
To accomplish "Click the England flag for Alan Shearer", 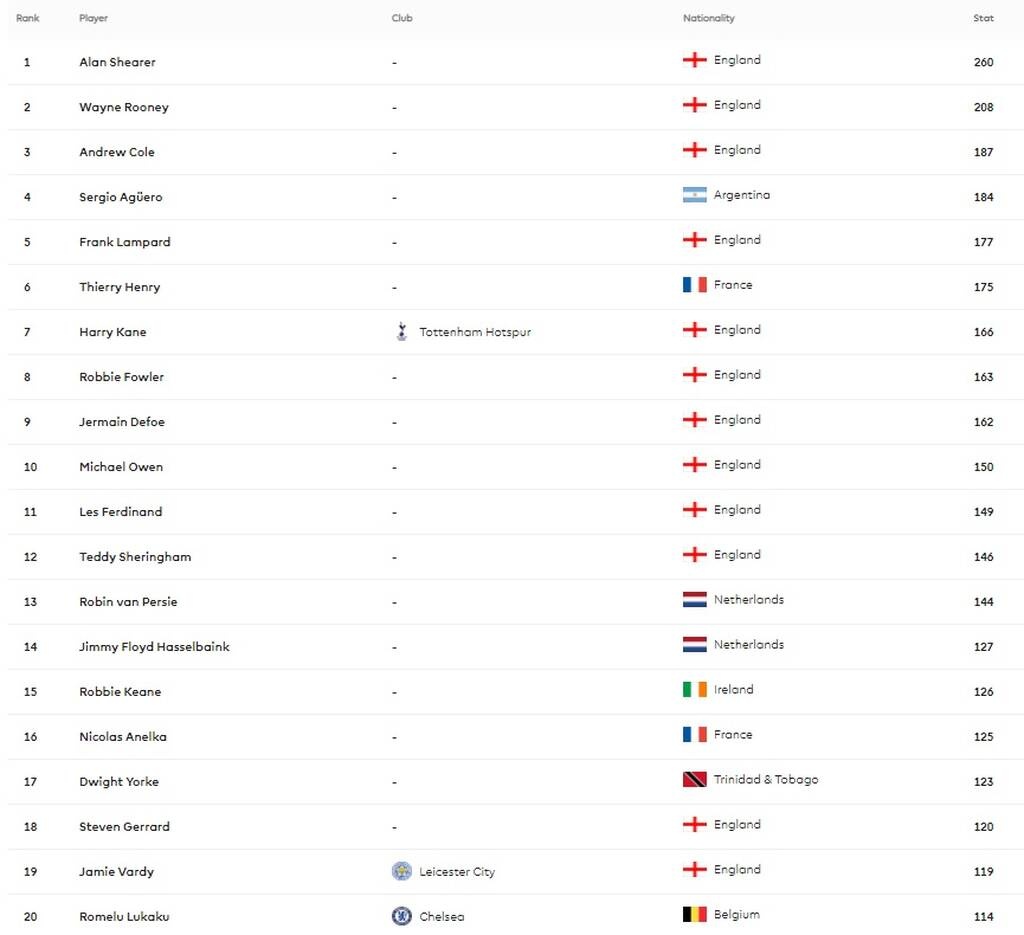I will [695, 60].
